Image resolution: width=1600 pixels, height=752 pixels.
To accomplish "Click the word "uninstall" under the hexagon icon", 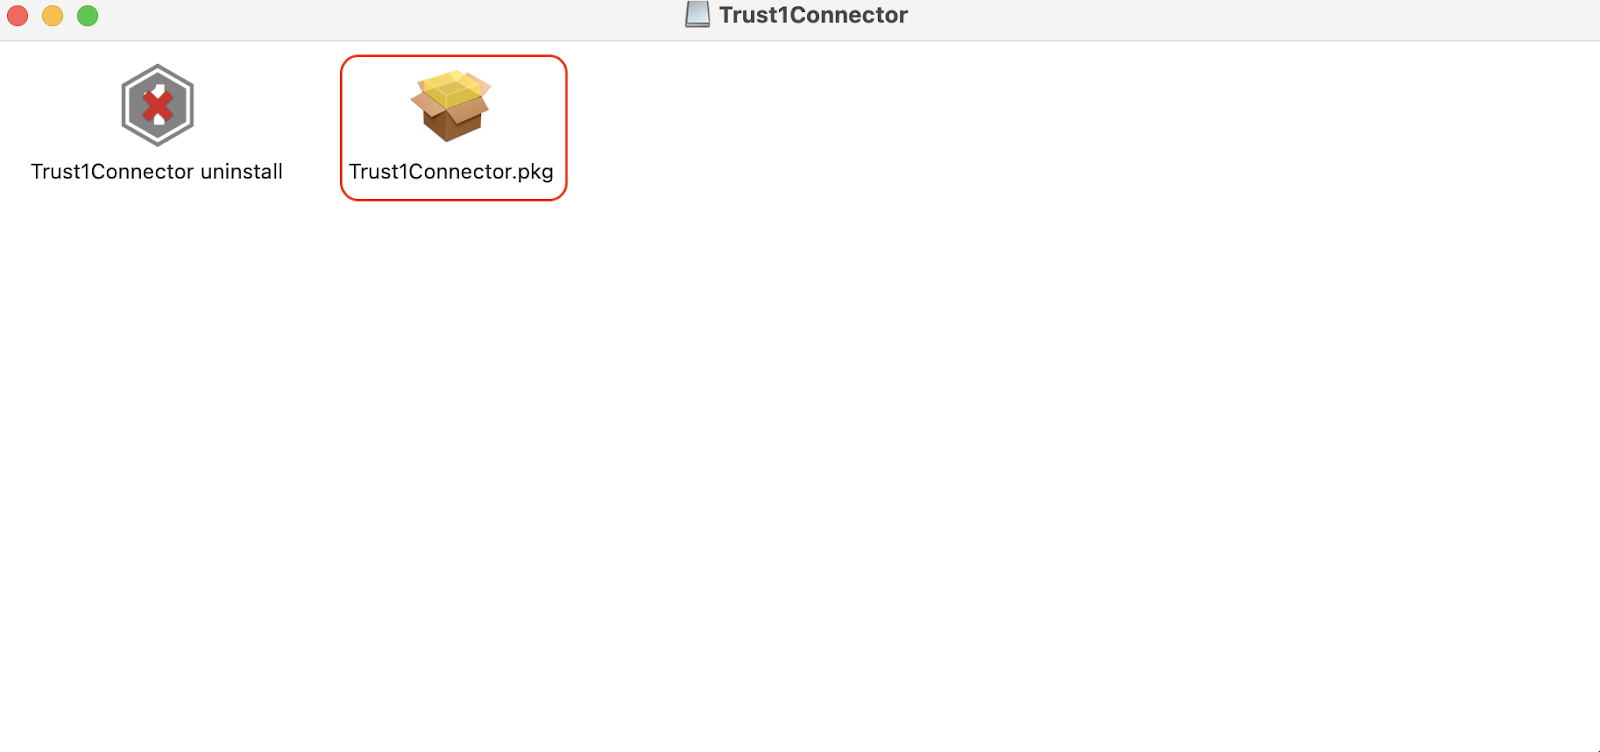I will [241, 172].
